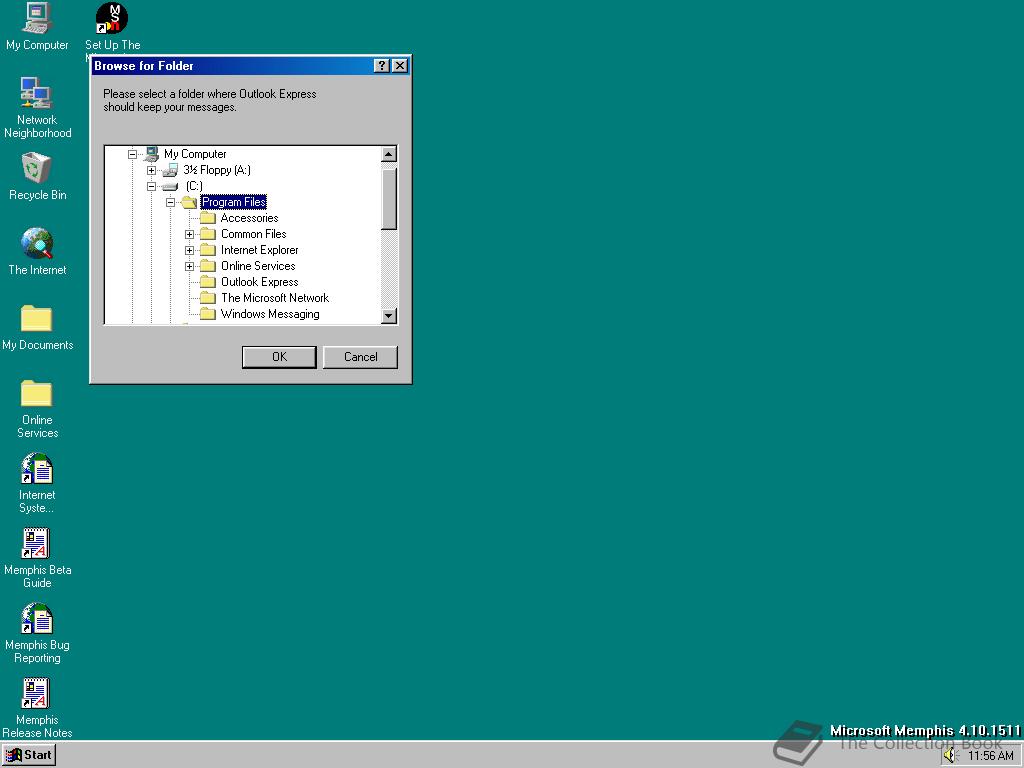This screenshot has height=768, width=1024.
Task: Select the My Documents folder icon
Action: (37, 318)
